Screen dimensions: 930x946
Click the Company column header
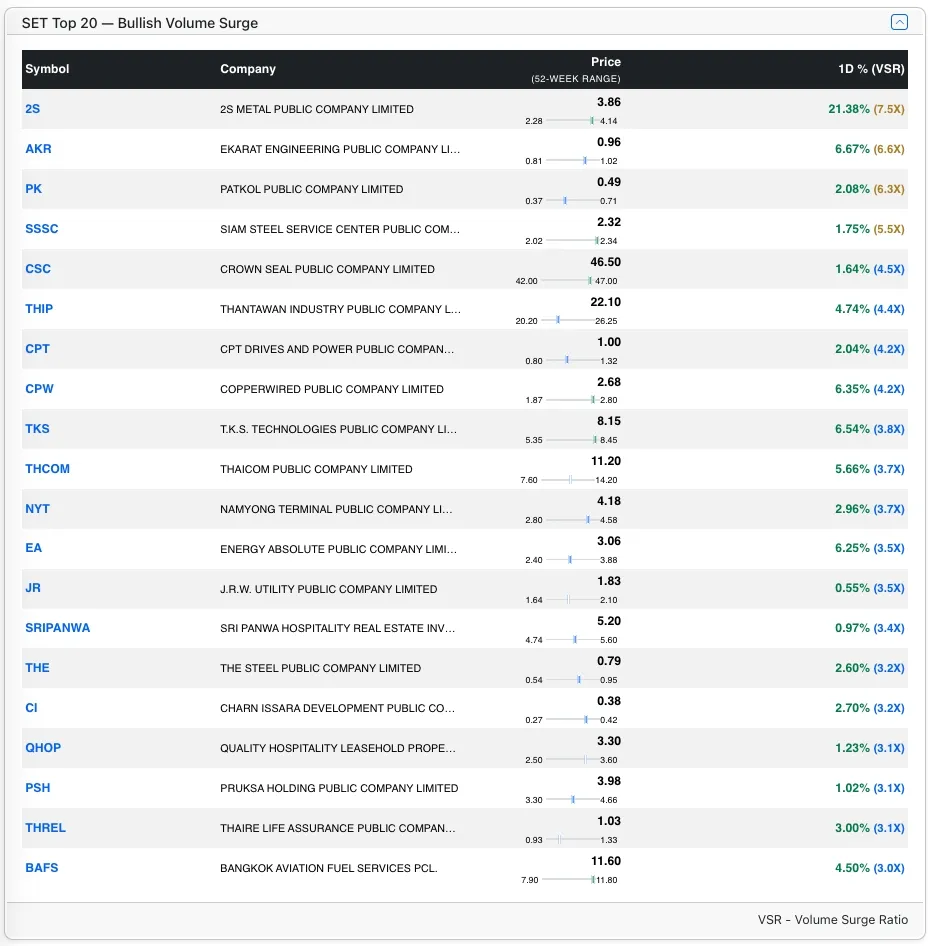click(248, 69)
